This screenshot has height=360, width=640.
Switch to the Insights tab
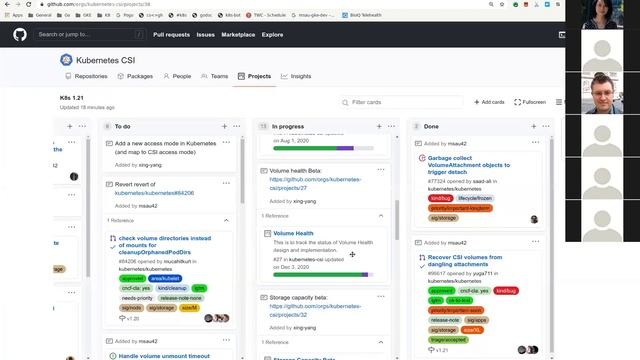296,76
